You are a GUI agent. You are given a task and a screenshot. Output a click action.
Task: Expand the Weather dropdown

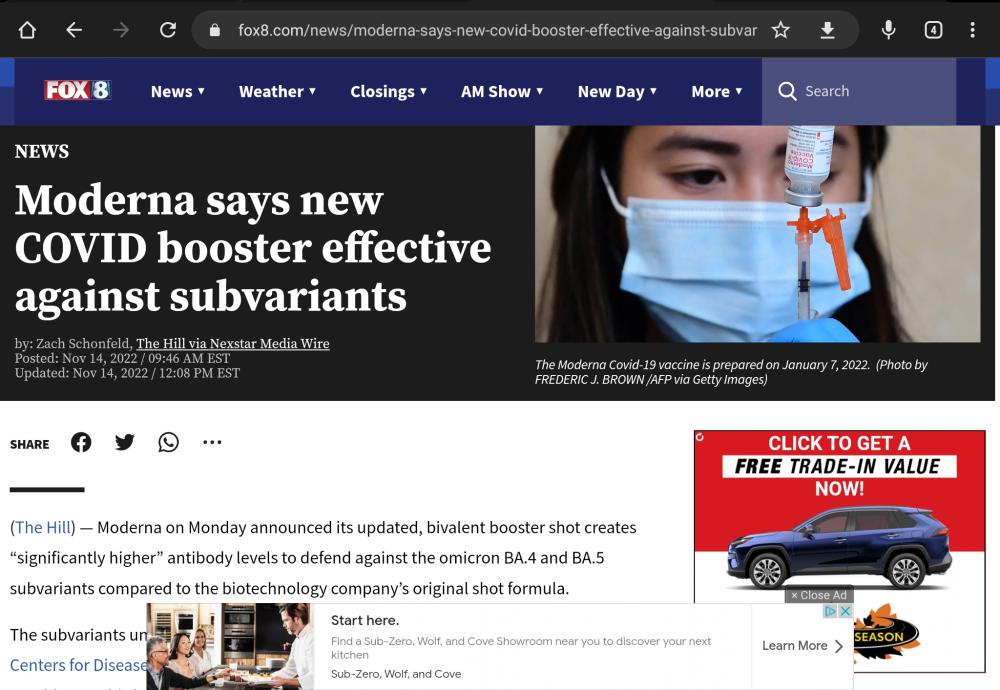(x=277, y=91)
